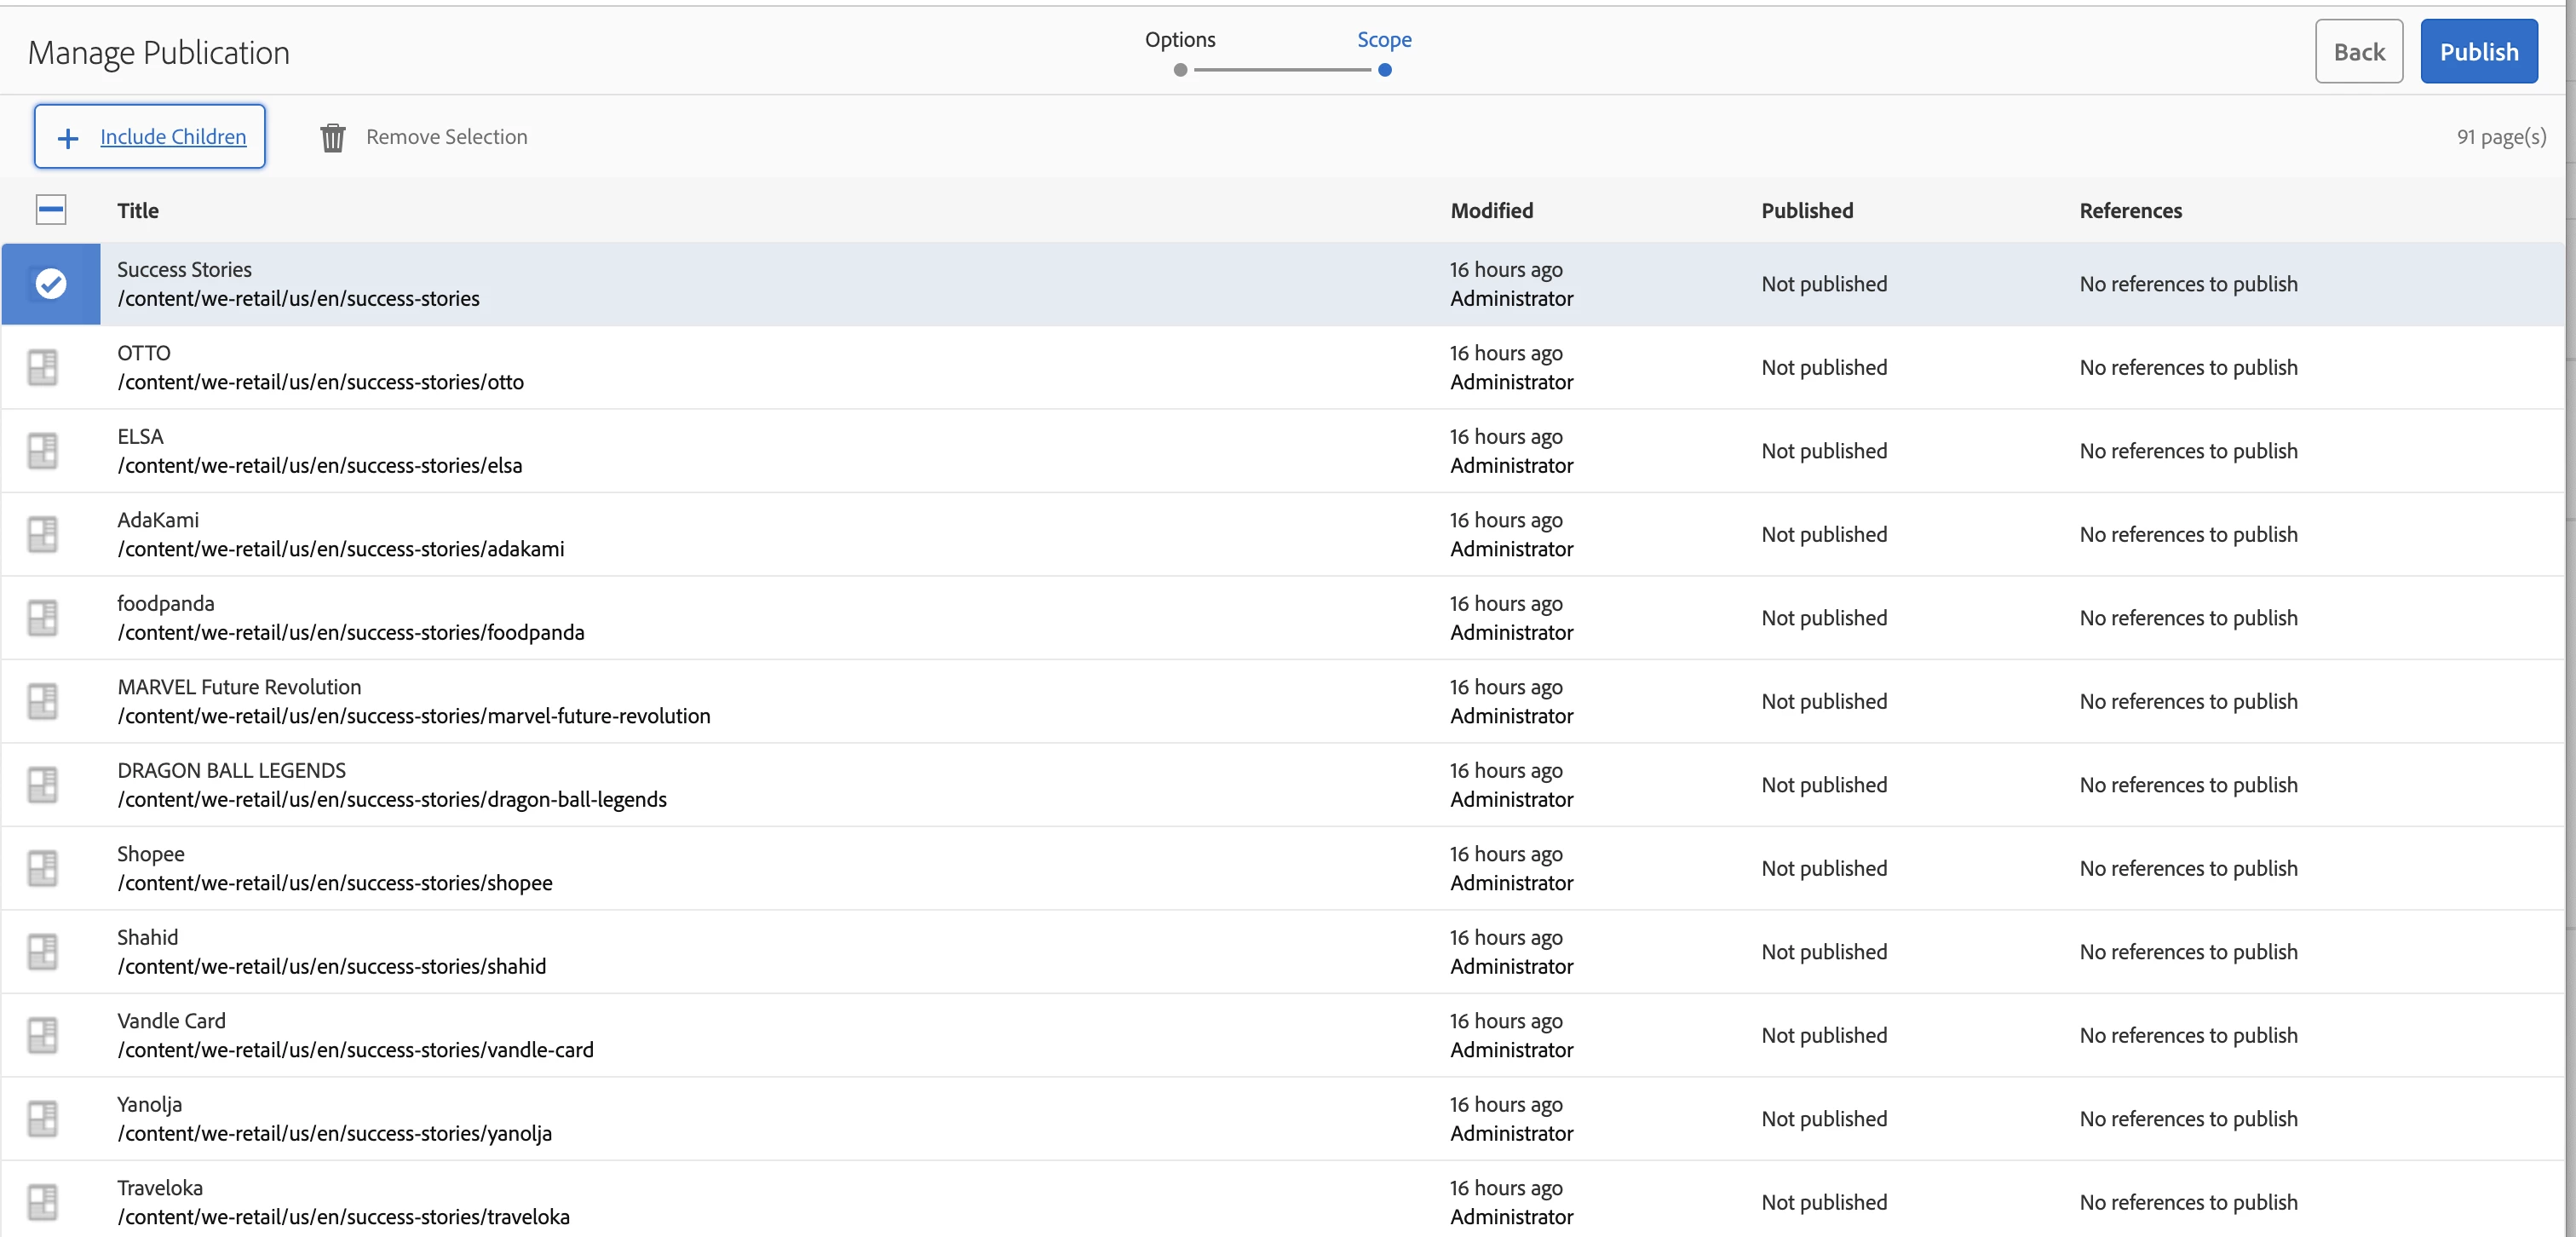Image resolution: width=2576 pixels, height=1237 pixels.
Task: Click the Yanolja page row icon
Action: (x=42, y=1119)
